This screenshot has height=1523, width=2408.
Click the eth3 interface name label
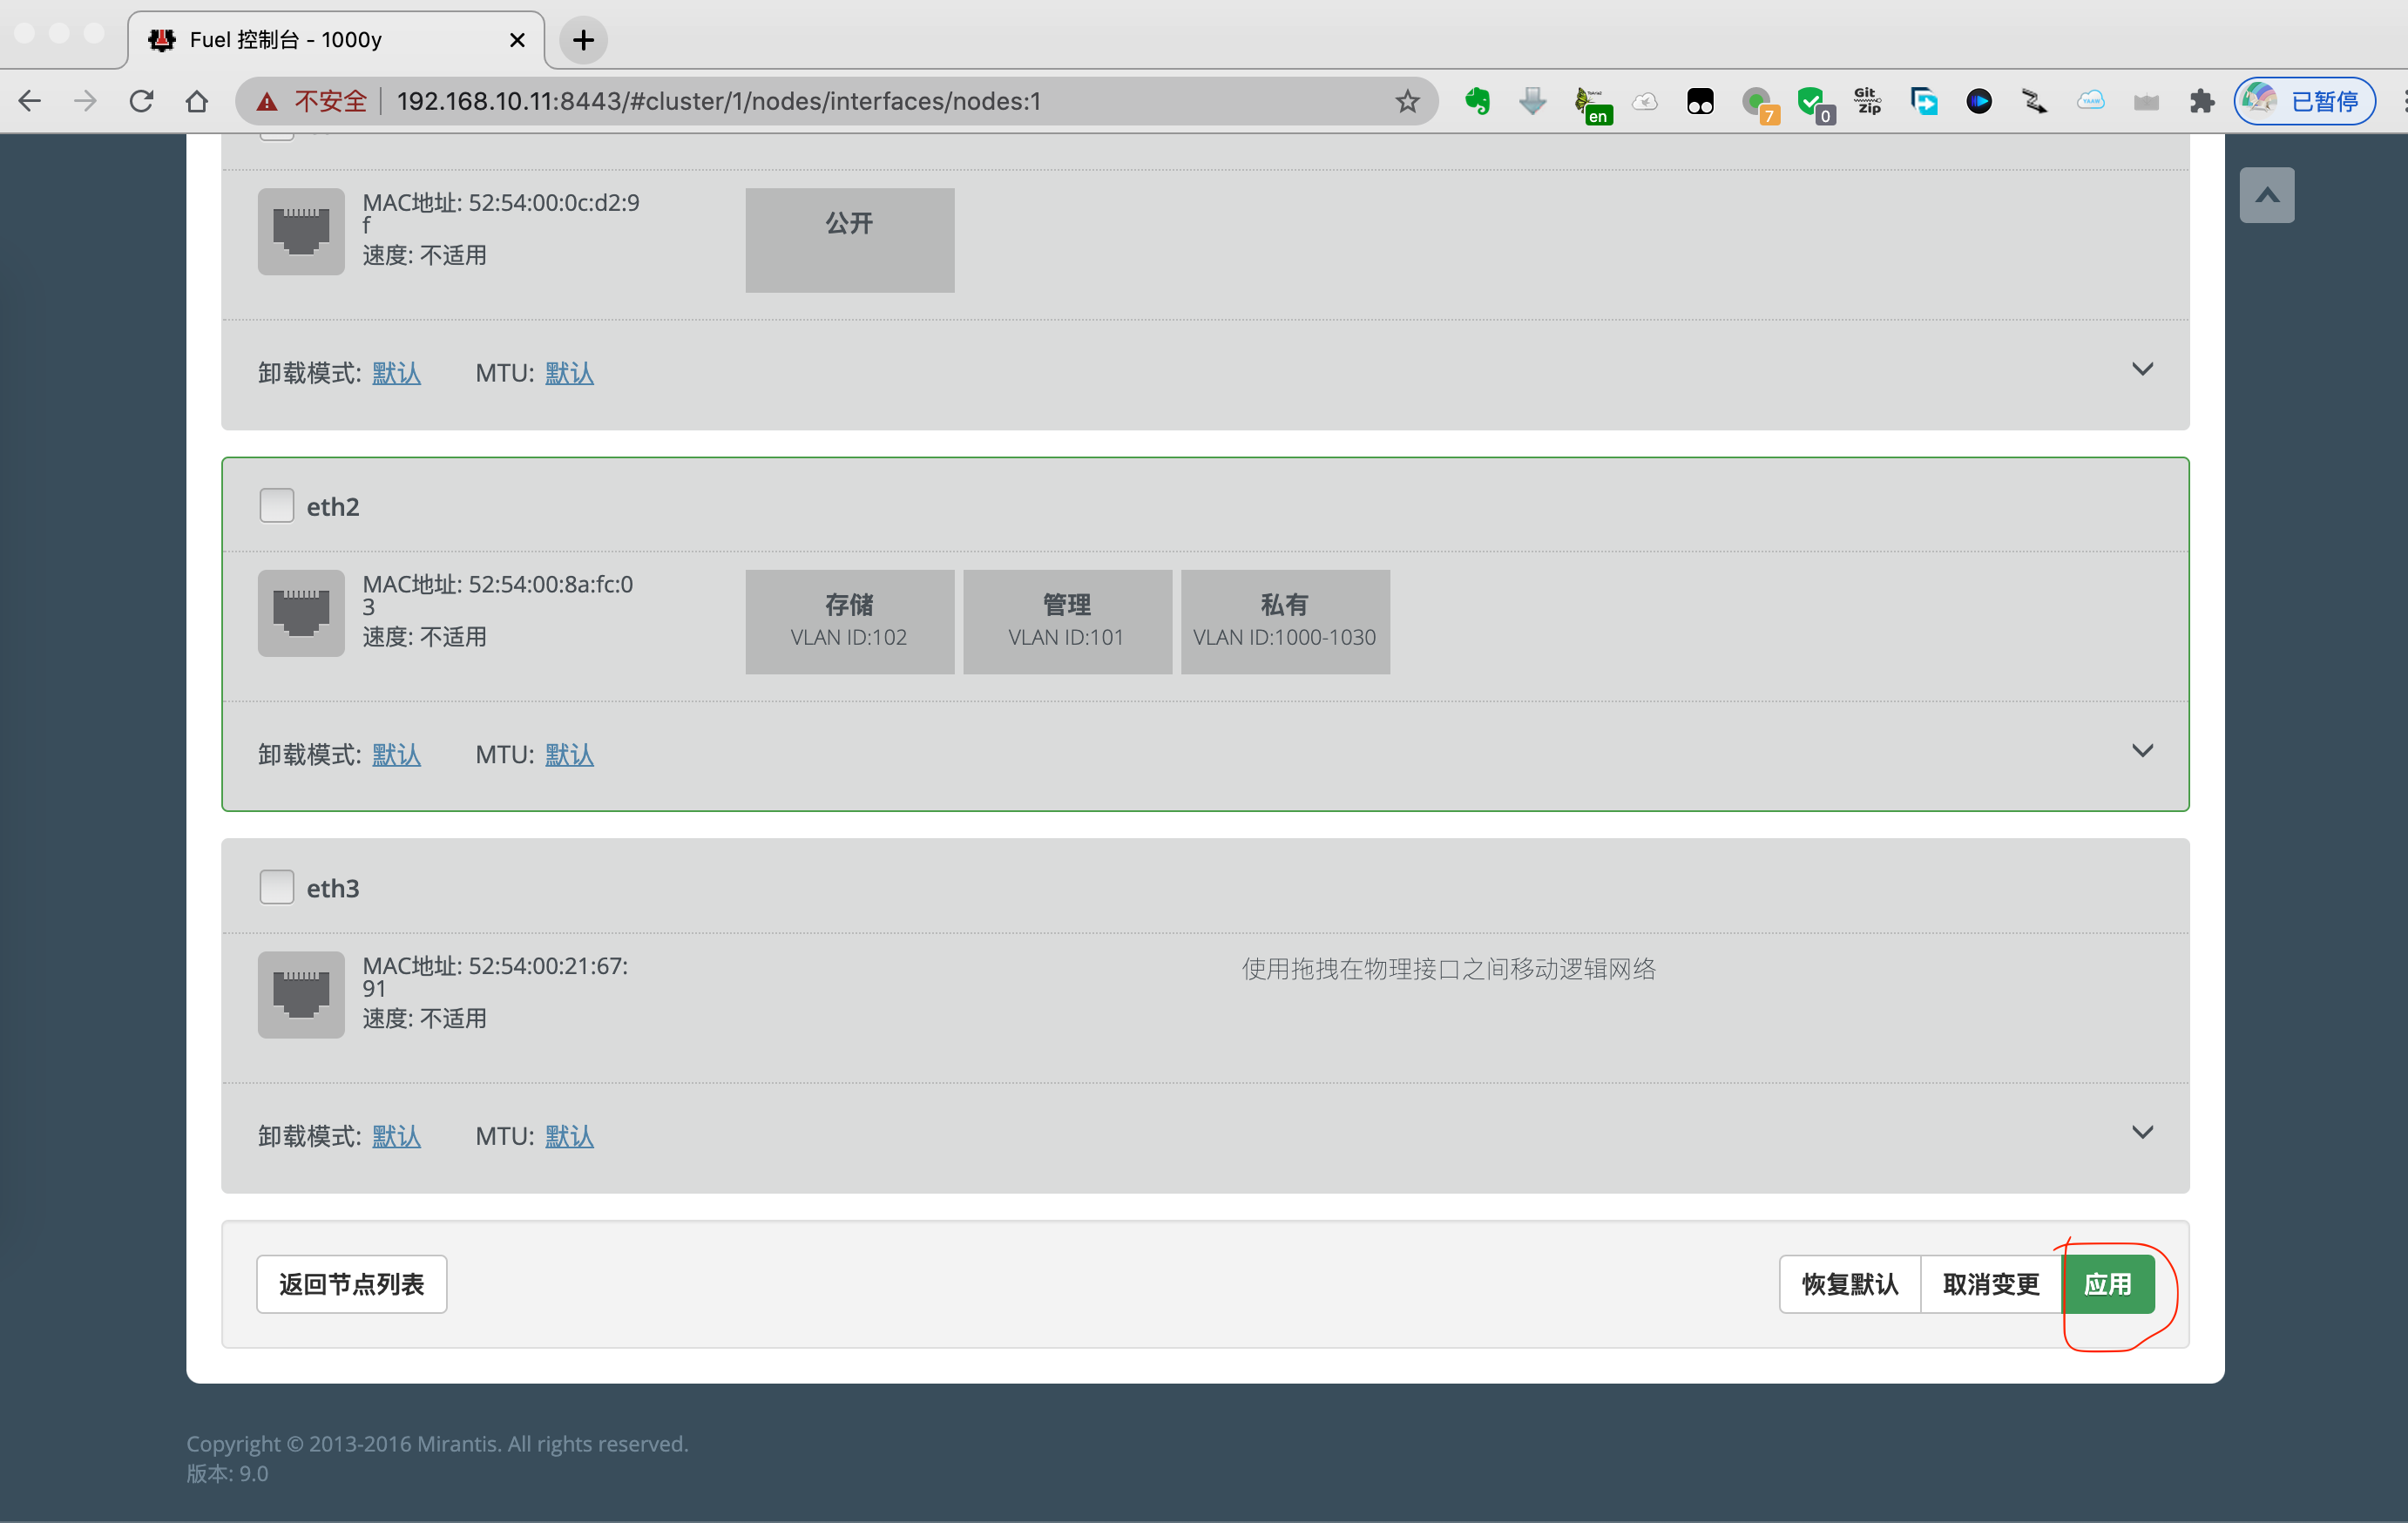[x=333, y=889]
